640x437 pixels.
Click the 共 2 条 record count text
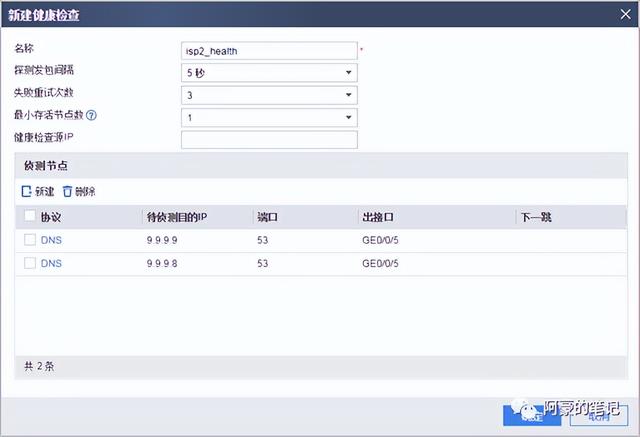[39, 366]
